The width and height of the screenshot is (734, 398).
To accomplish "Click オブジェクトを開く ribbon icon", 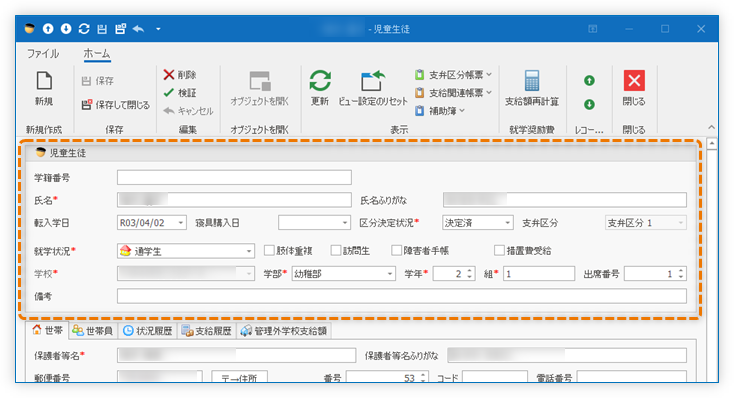I will (x=260, y=88).
